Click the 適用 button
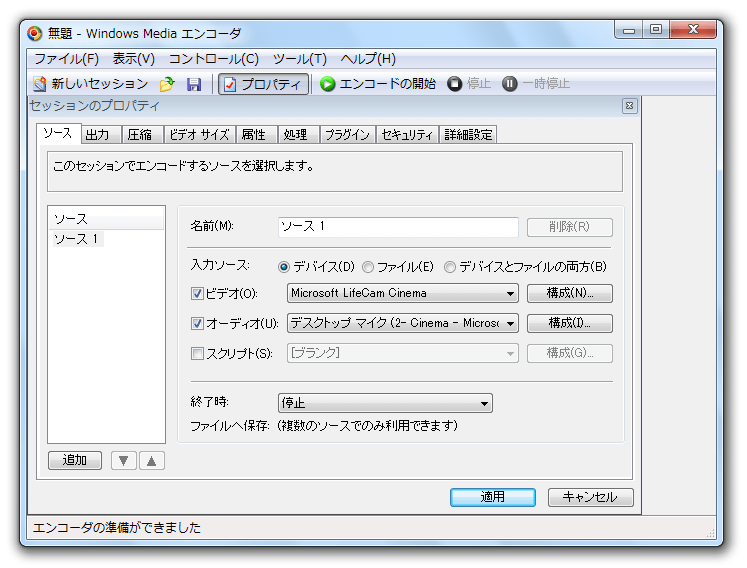The height and width of the screenshot is (568, 747). 493,497
